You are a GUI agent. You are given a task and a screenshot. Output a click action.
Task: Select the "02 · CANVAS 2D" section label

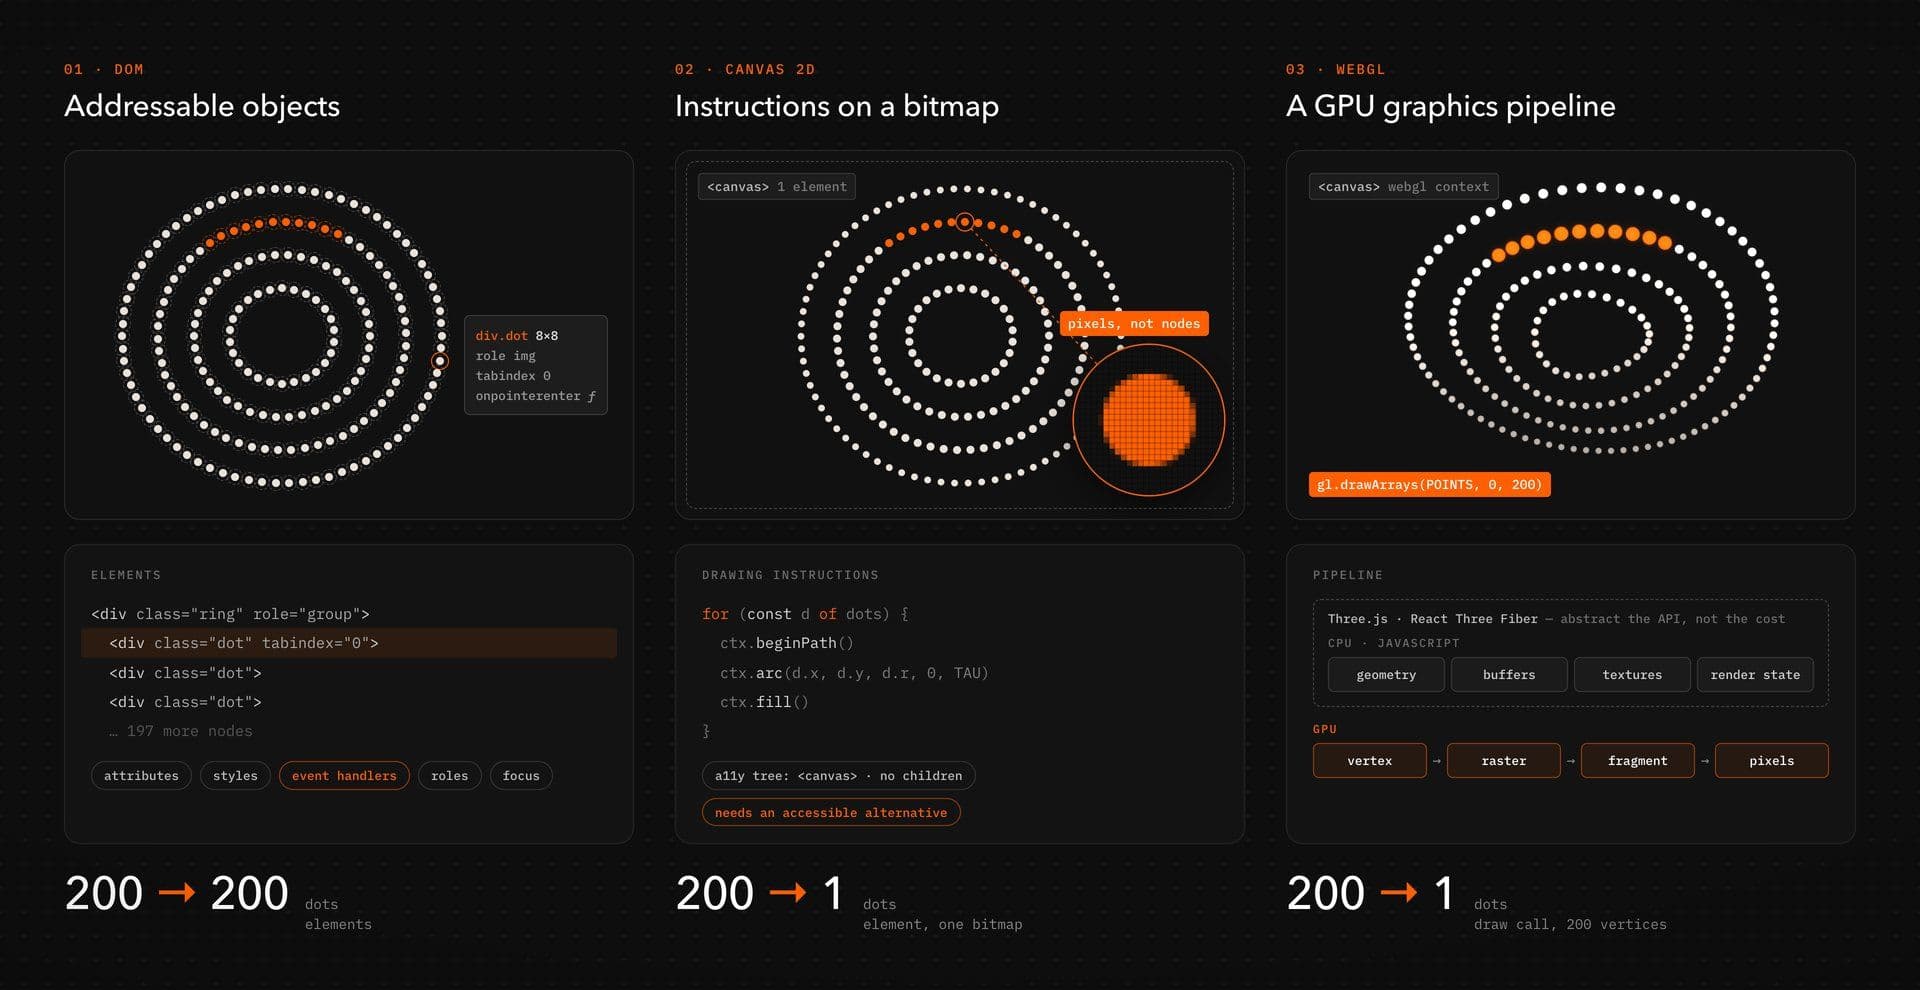tap(745, 69)
